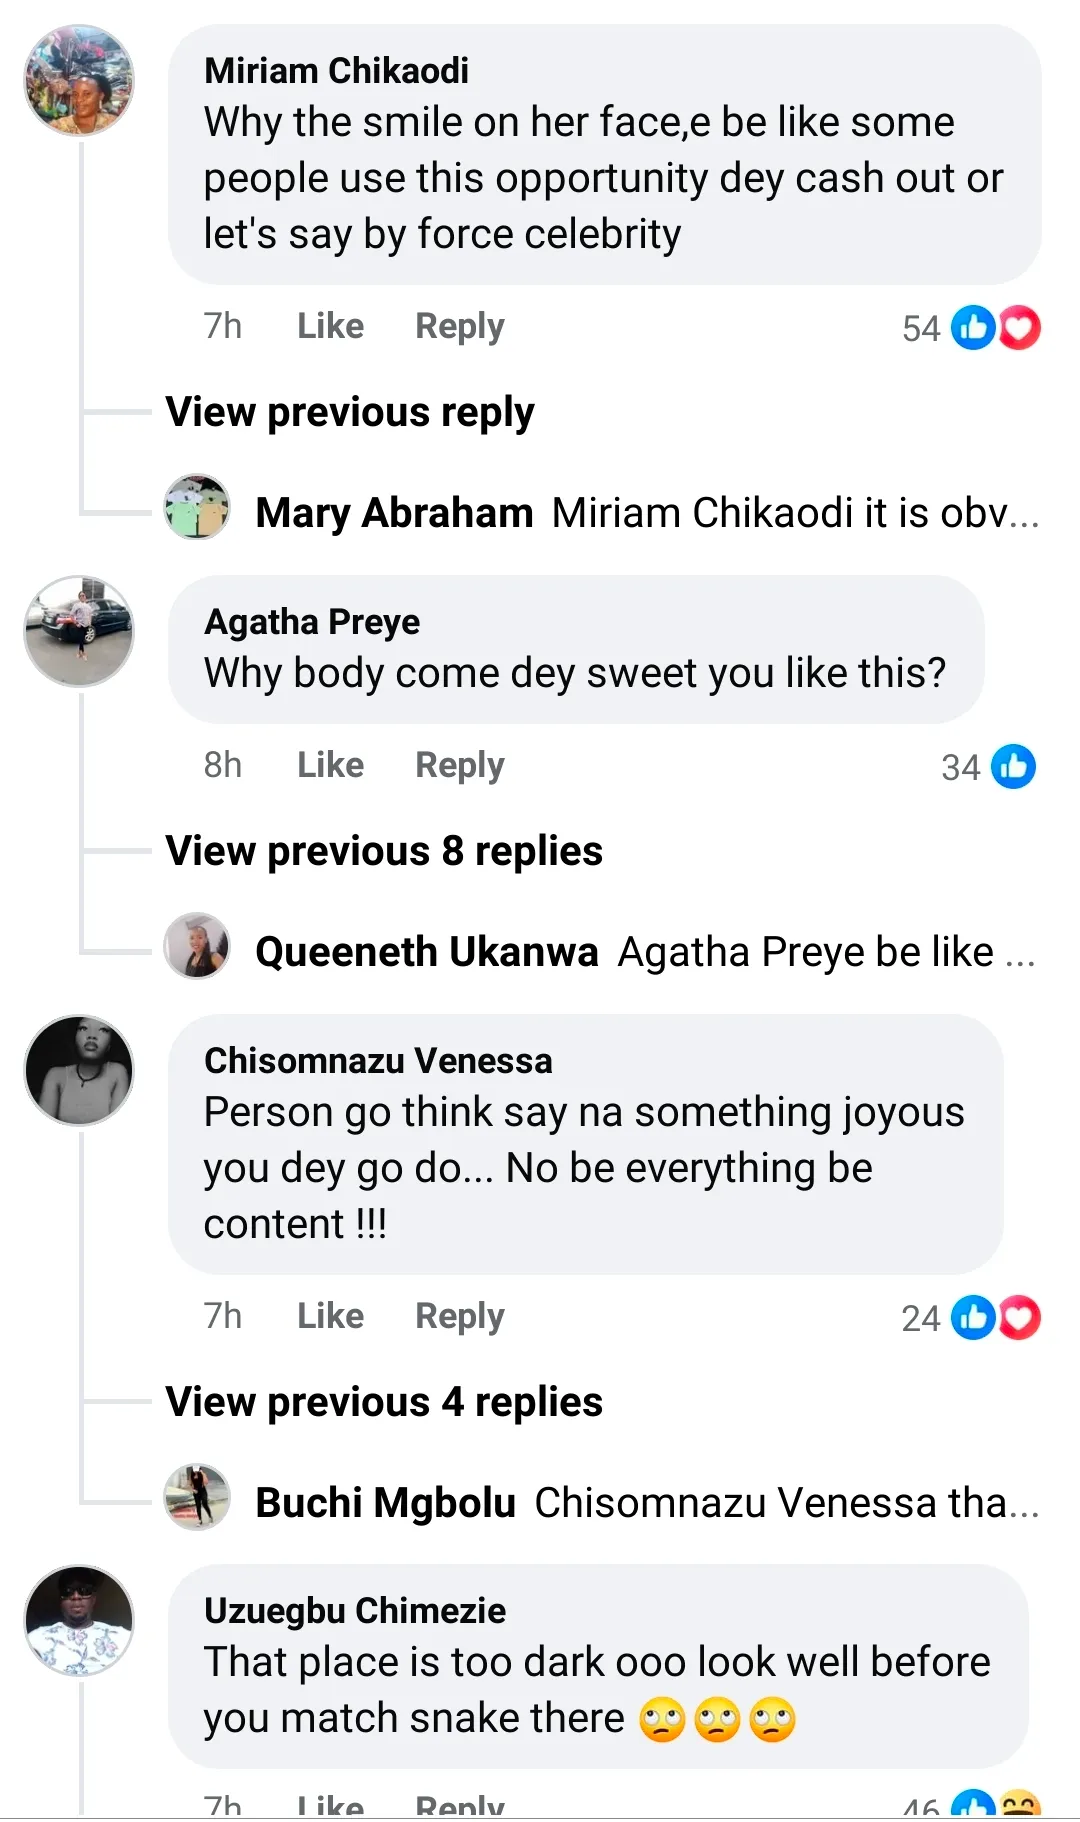Viewport: 1080px width, 1822px height.
Task: Tap Buchi Mgbolu's small reply avatar
Action: tap(197, 1497)
